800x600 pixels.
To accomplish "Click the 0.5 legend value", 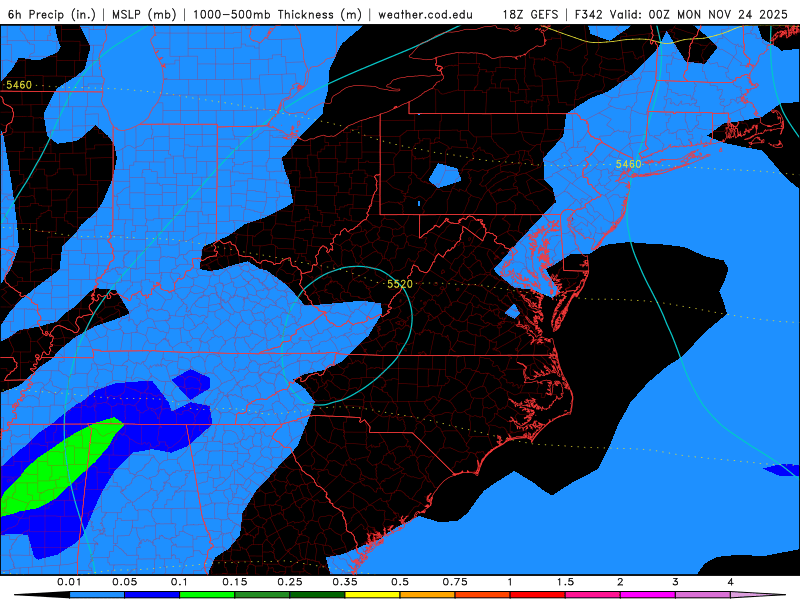I will point(400,582).
